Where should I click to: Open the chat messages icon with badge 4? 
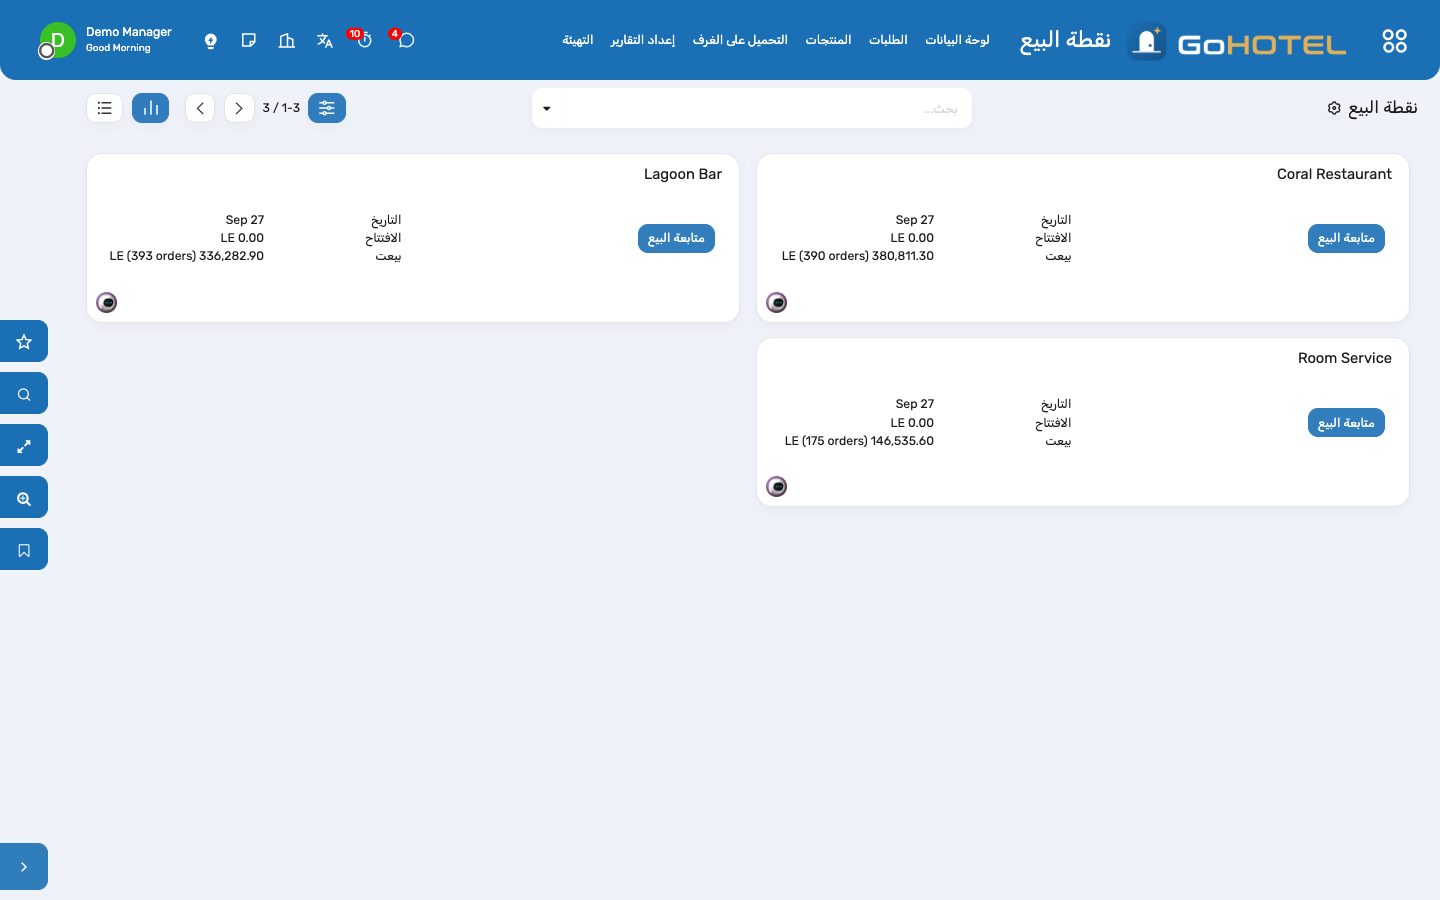pos(405,40)
